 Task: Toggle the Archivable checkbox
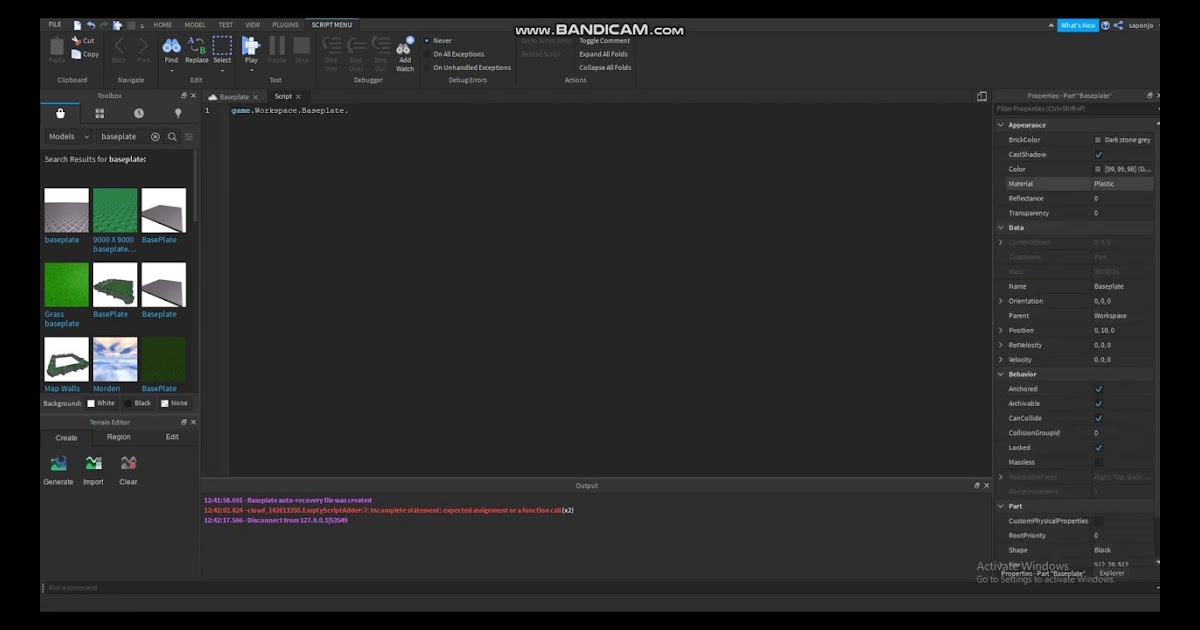(x=1098, y=404)
